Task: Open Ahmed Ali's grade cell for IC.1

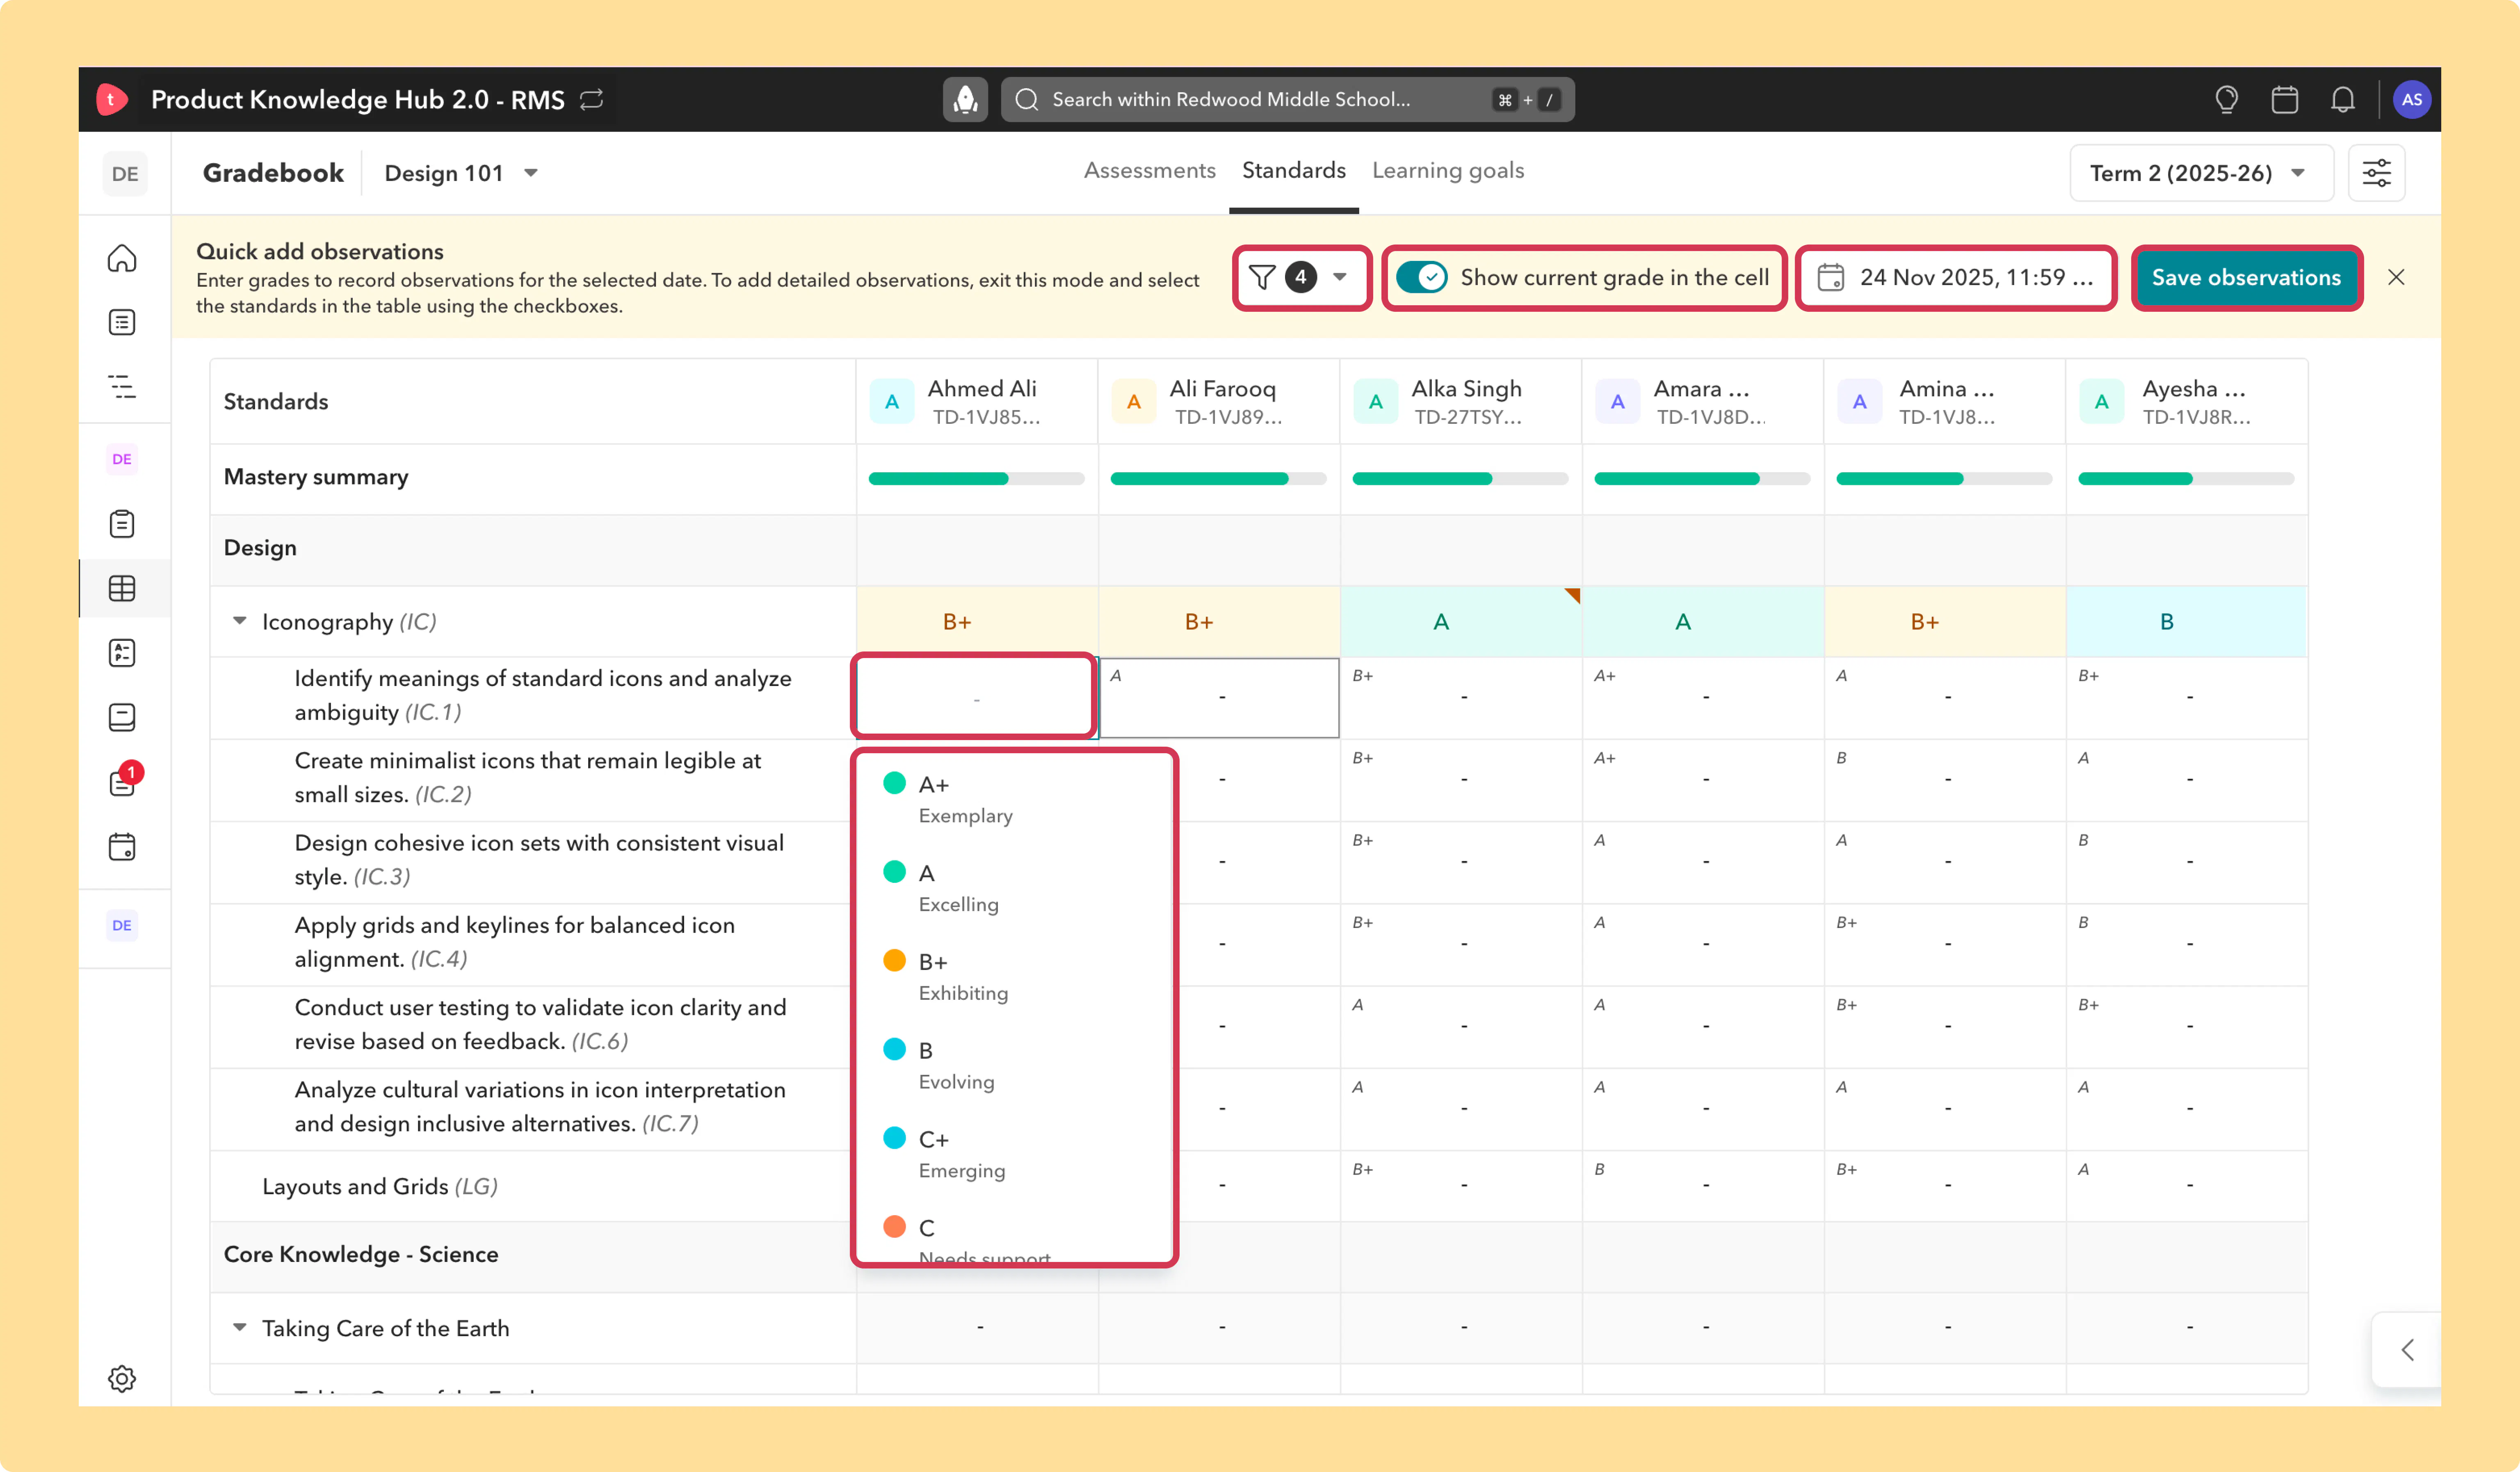Action: (976, 697)
